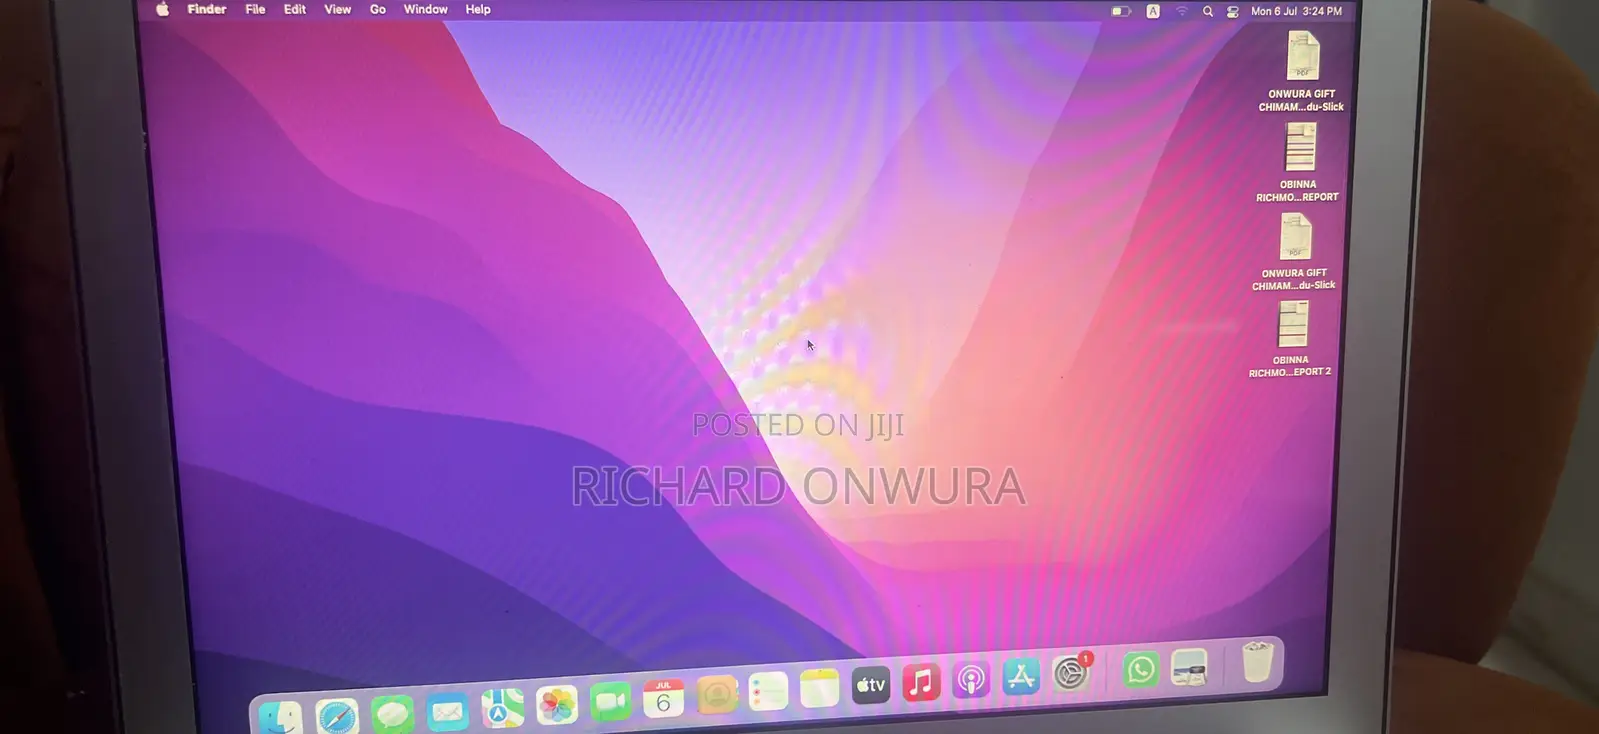Viewport: 1599px width, 734px height.
Task: Open the Go menu
Action: (378, 9)
